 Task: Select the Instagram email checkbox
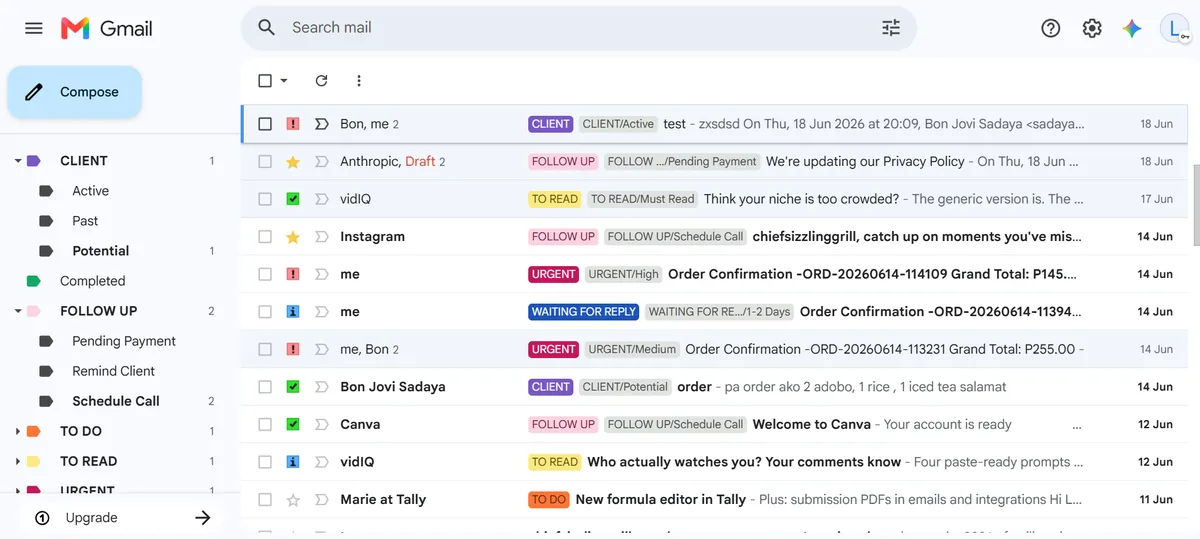click(x=265, y=237)
